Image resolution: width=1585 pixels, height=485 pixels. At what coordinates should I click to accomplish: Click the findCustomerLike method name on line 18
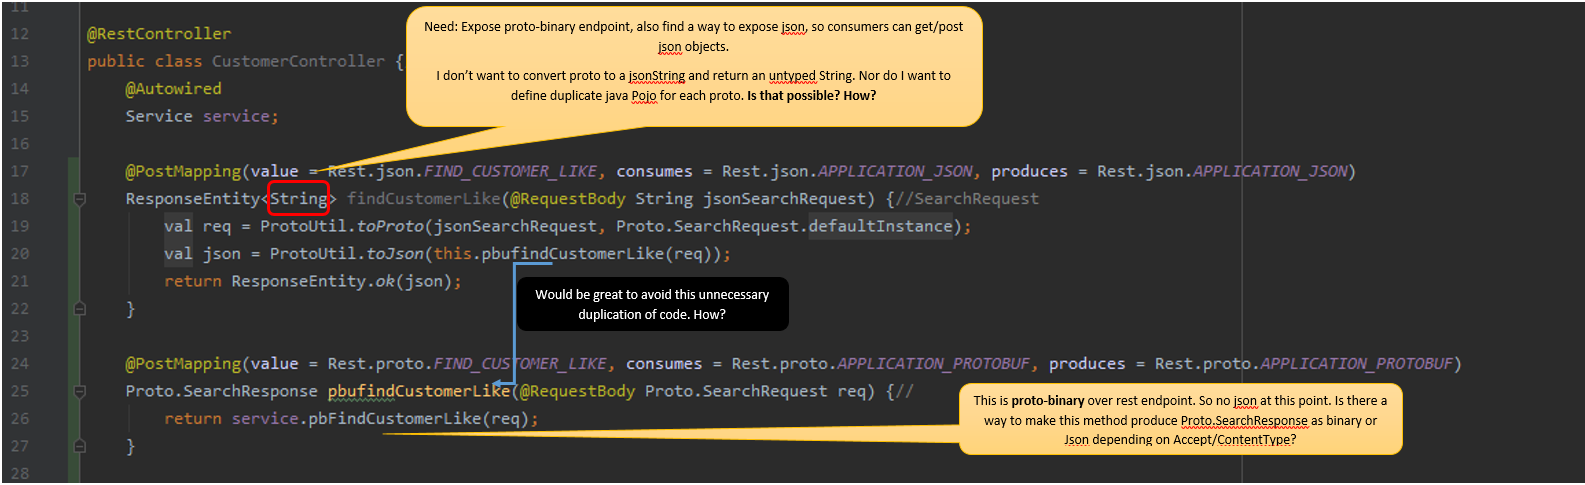click(424, 199)
